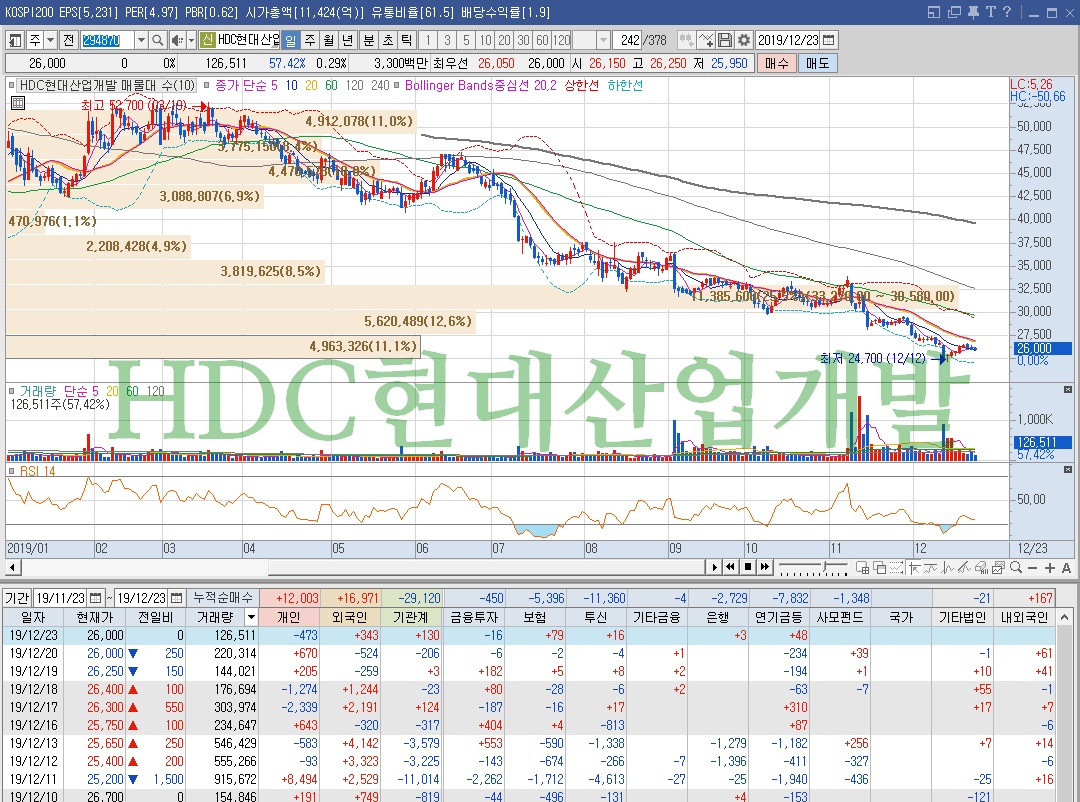The image size is (1080, 802).
Task: Collapse table with up chevron
Action: (x=1064, y=617)
